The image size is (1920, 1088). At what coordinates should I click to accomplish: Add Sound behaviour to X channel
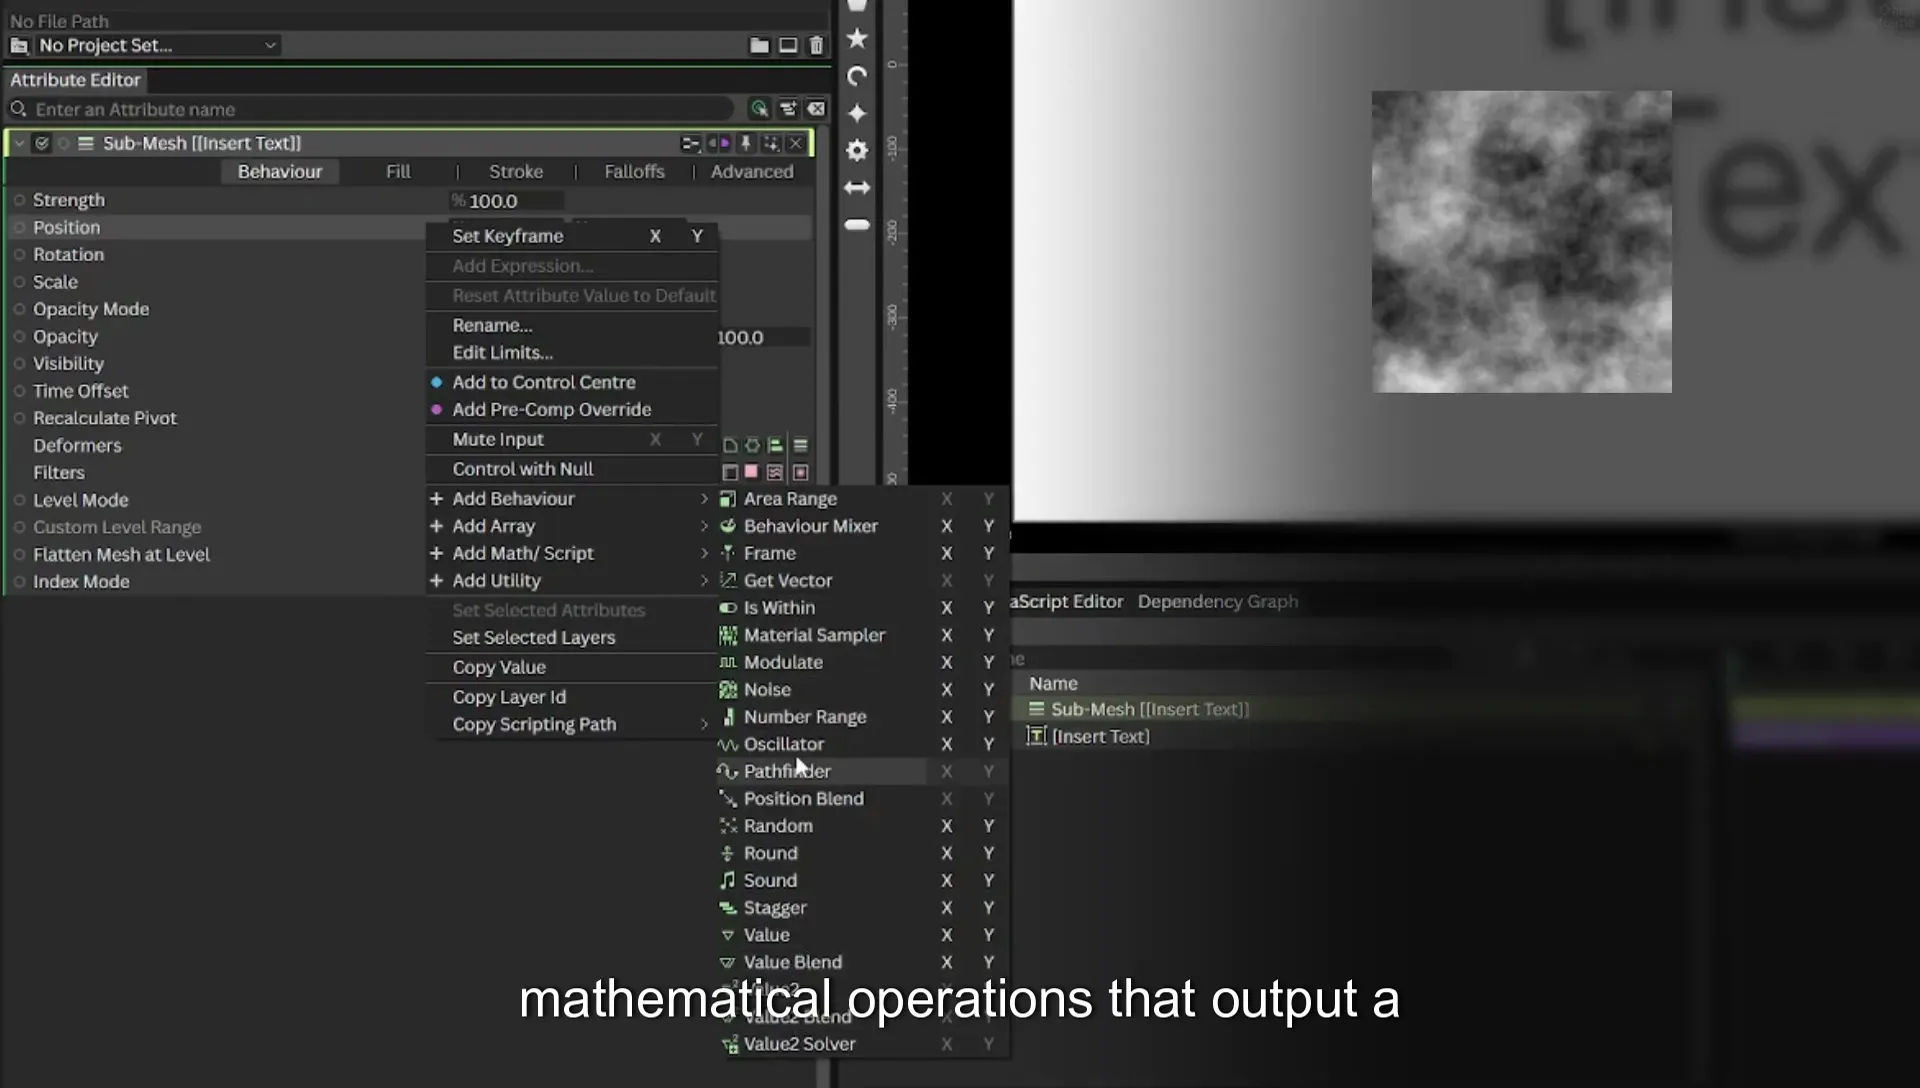pyautogui.click(x=946, y=880)
